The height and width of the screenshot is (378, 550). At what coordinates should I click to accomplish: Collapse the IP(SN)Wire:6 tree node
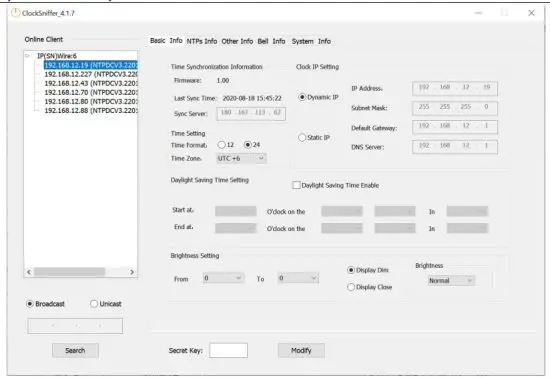(27, 56)
